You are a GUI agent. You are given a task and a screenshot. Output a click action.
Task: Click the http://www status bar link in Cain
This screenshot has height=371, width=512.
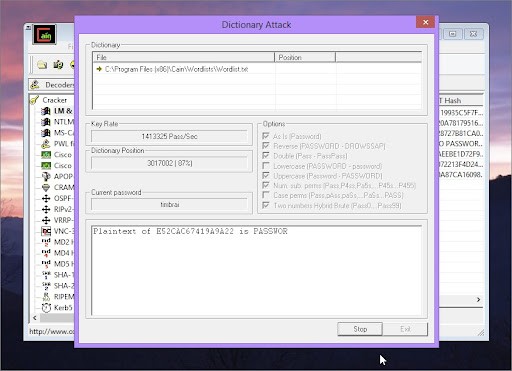coord(52,331)
